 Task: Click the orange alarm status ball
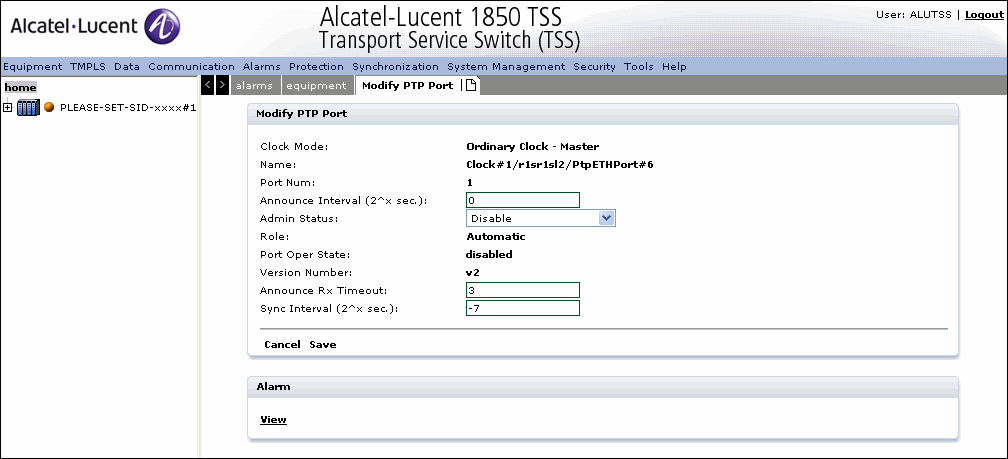(x=49, y=107)
